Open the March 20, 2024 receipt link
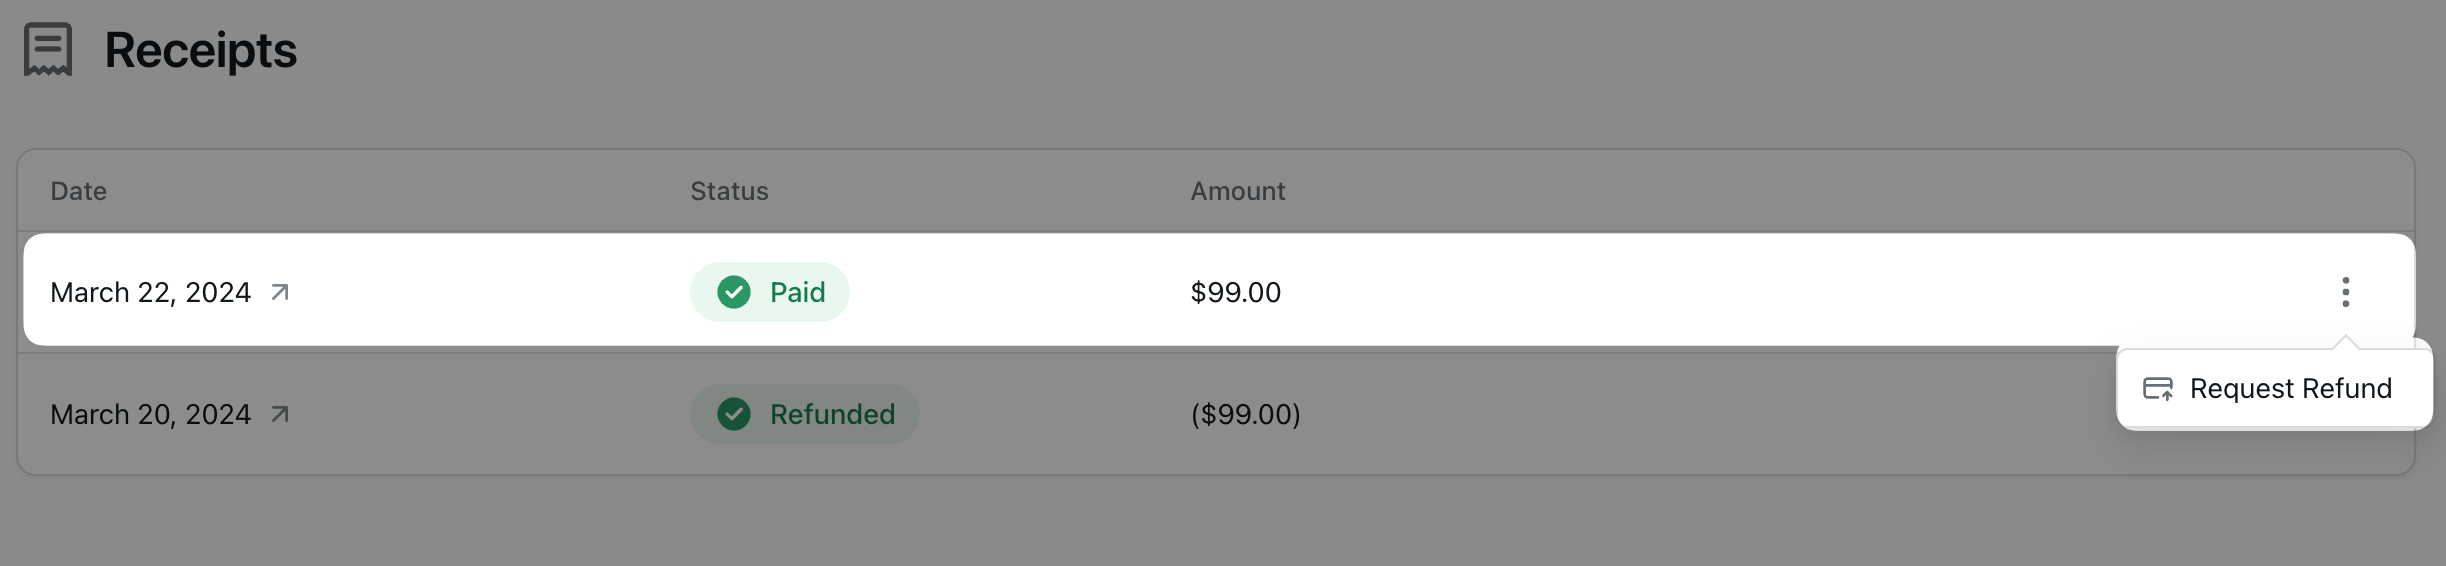 tap(150, 414)
